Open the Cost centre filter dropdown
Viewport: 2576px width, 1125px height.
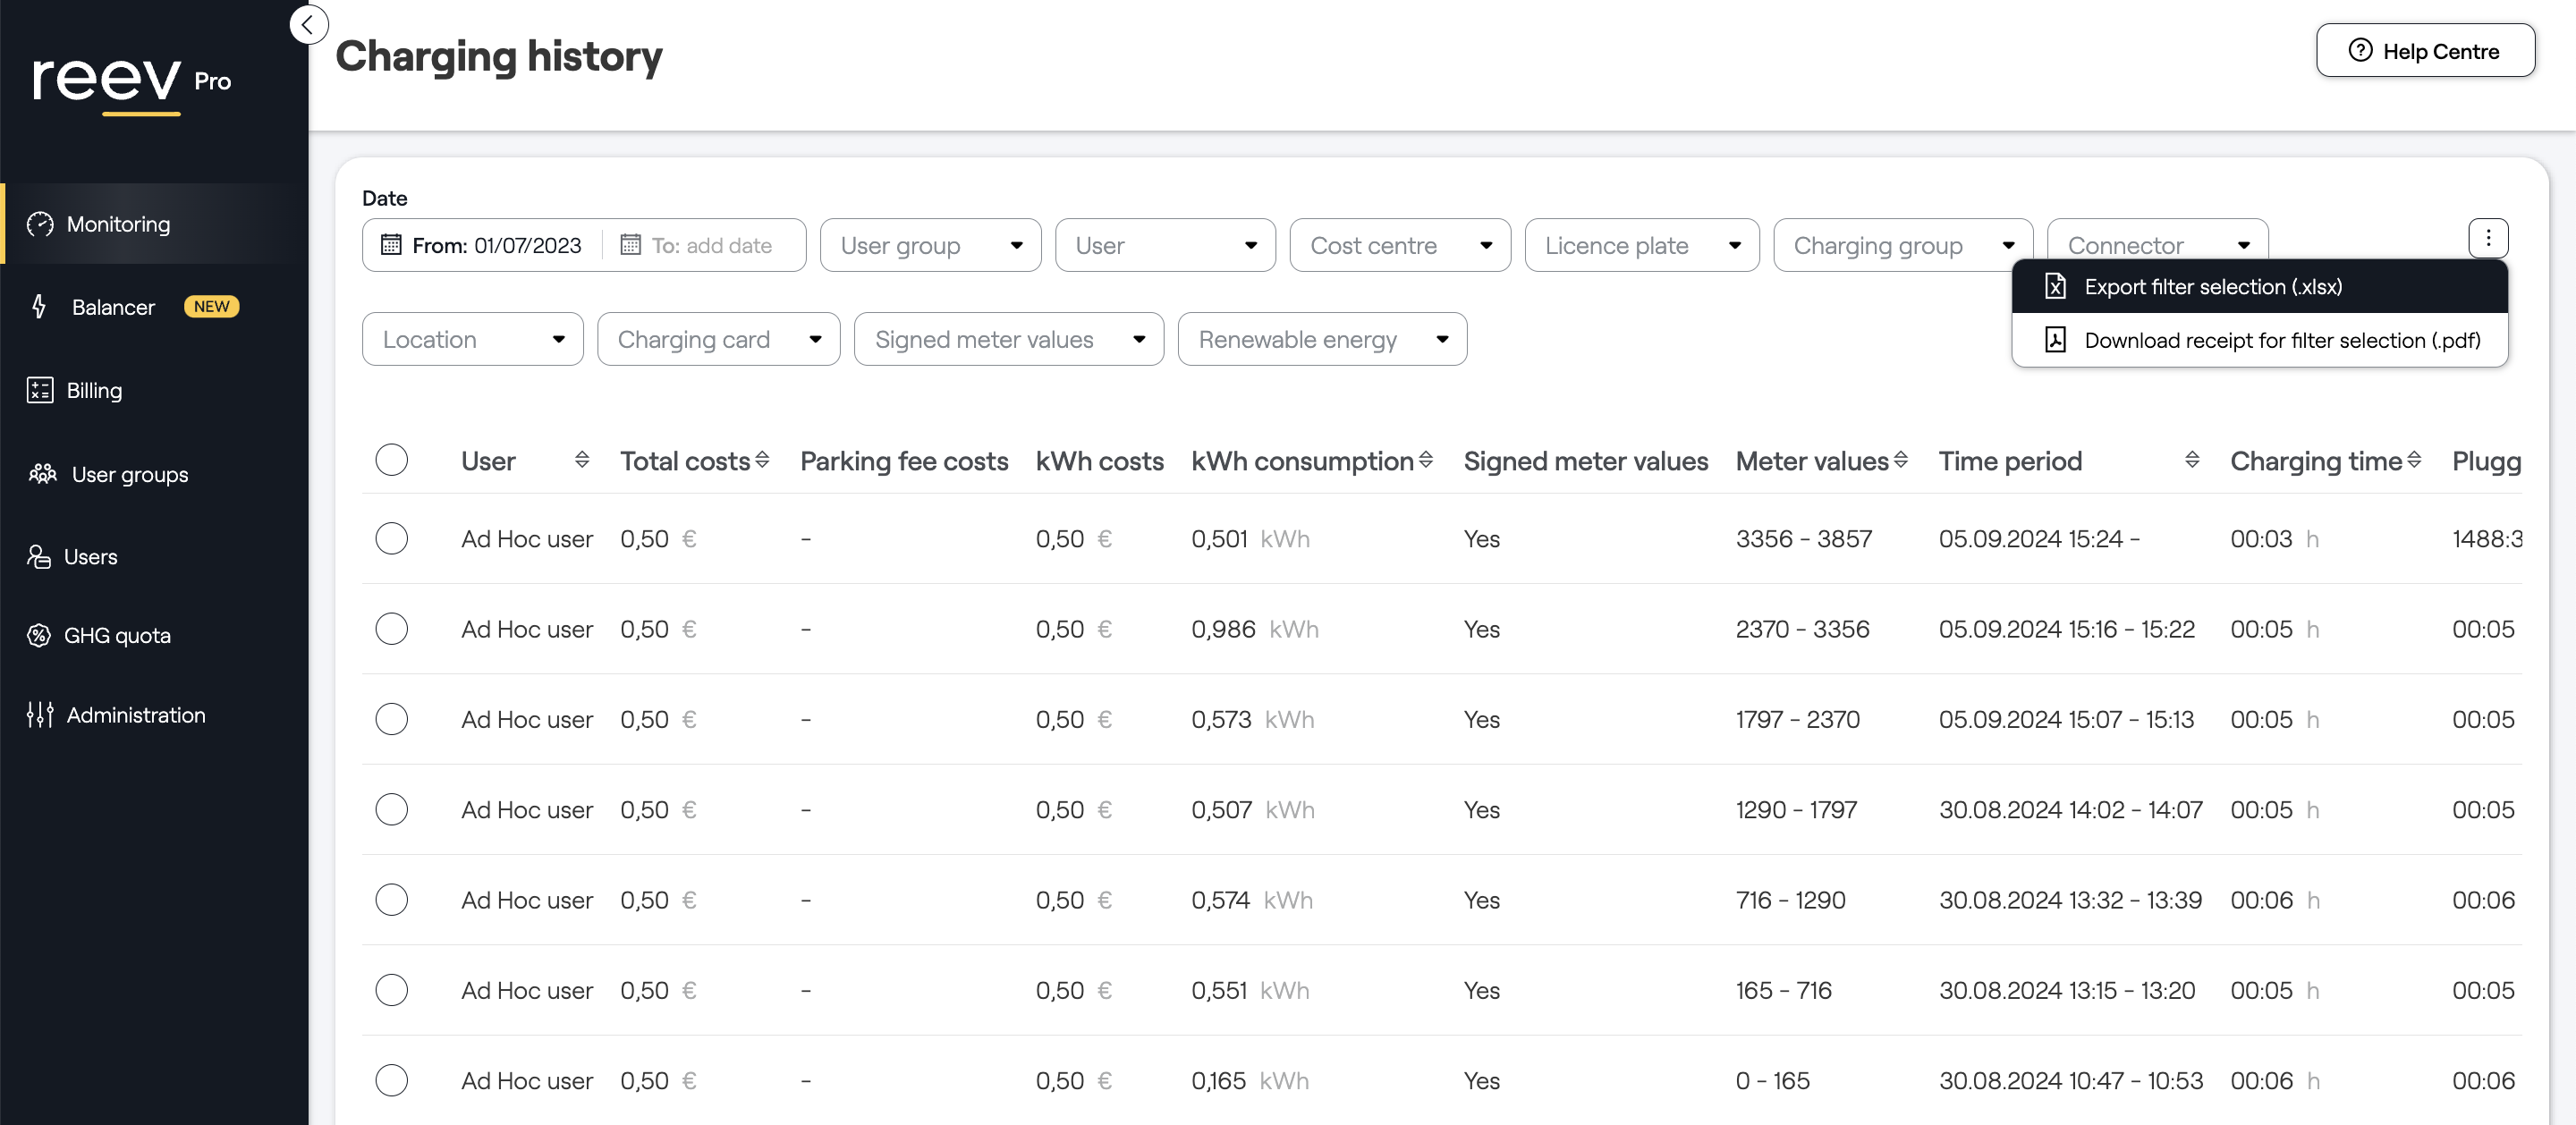coord(1399,245)
